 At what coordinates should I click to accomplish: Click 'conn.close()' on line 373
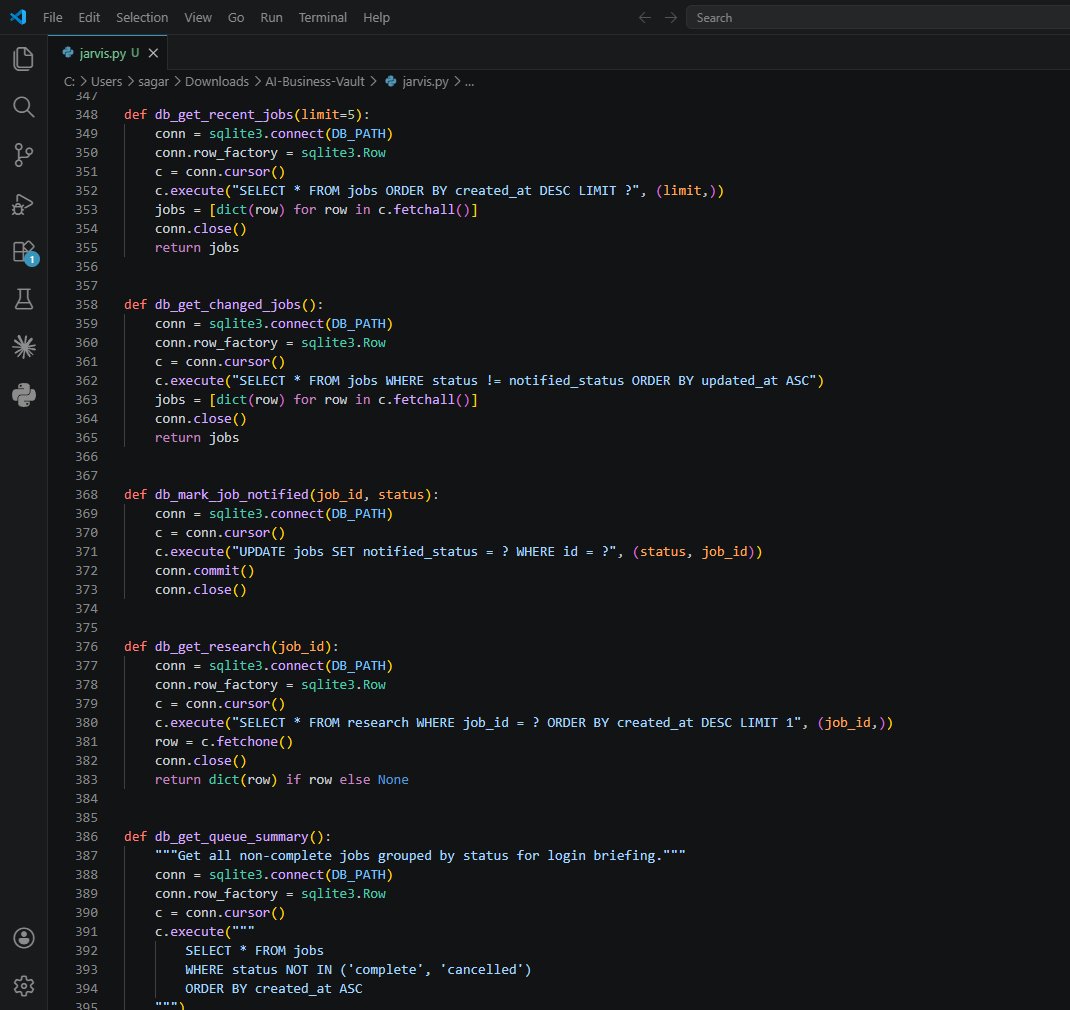201,590
